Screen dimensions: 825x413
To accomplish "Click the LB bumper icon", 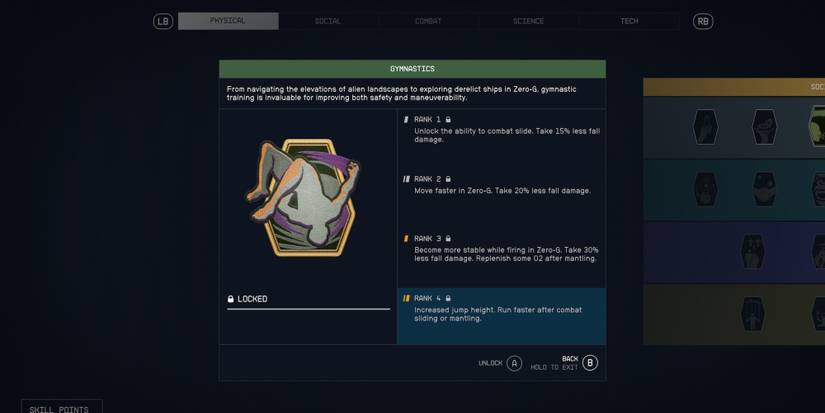I will (163, 21).
